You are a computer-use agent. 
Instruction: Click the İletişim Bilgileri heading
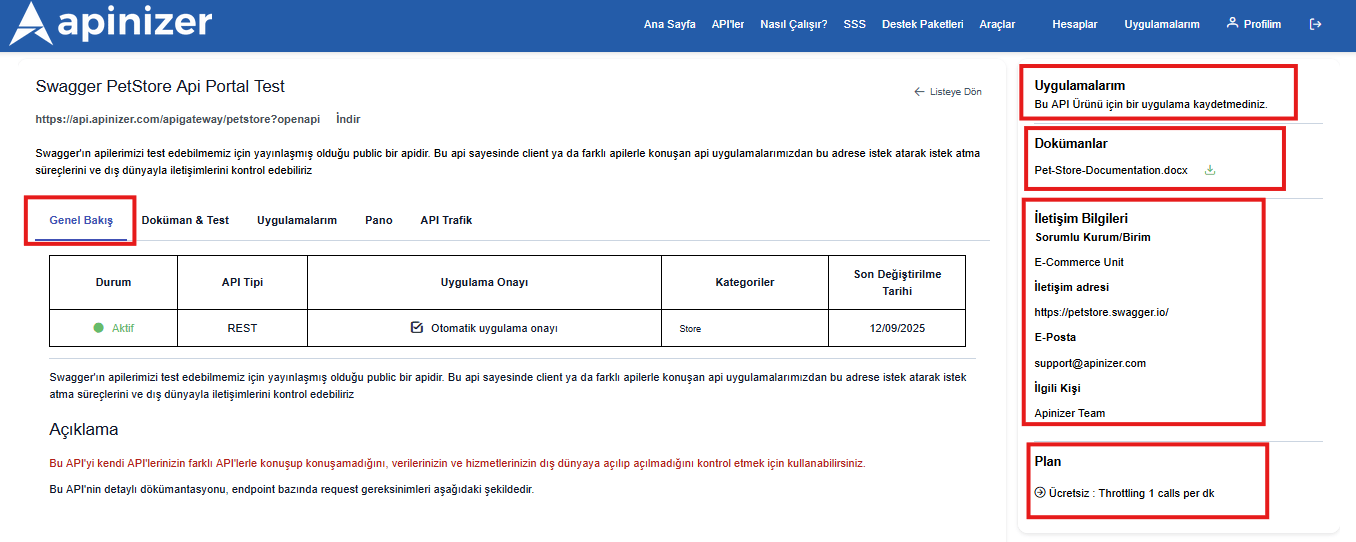pos(1081,218)
